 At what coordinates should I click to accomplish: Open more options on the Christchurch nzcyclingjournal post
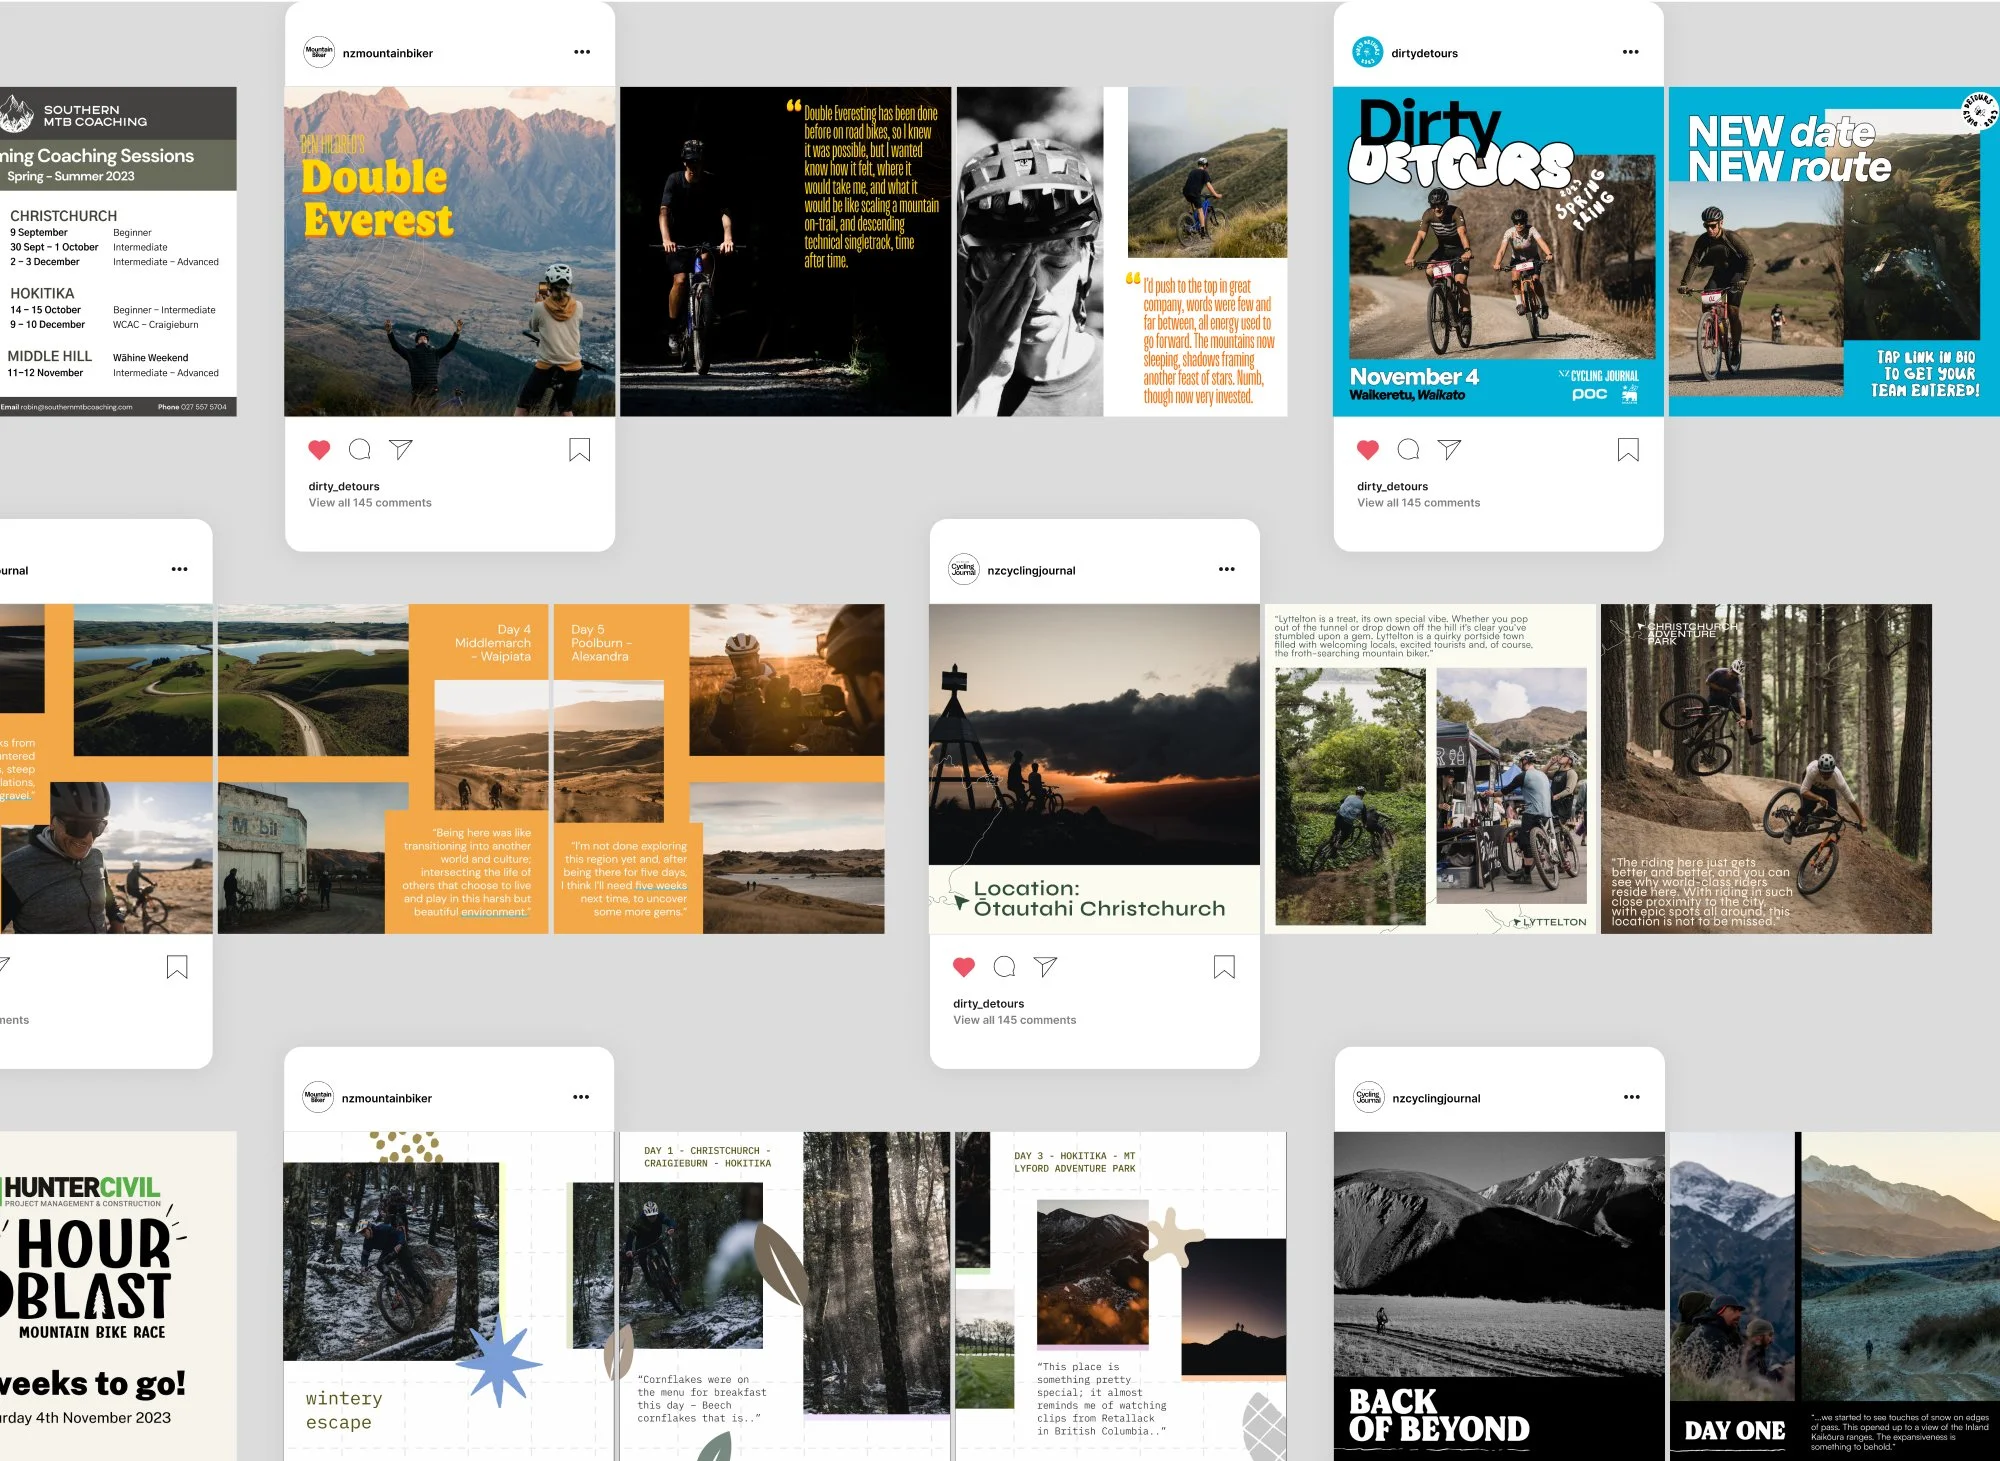click(1227, 569)
